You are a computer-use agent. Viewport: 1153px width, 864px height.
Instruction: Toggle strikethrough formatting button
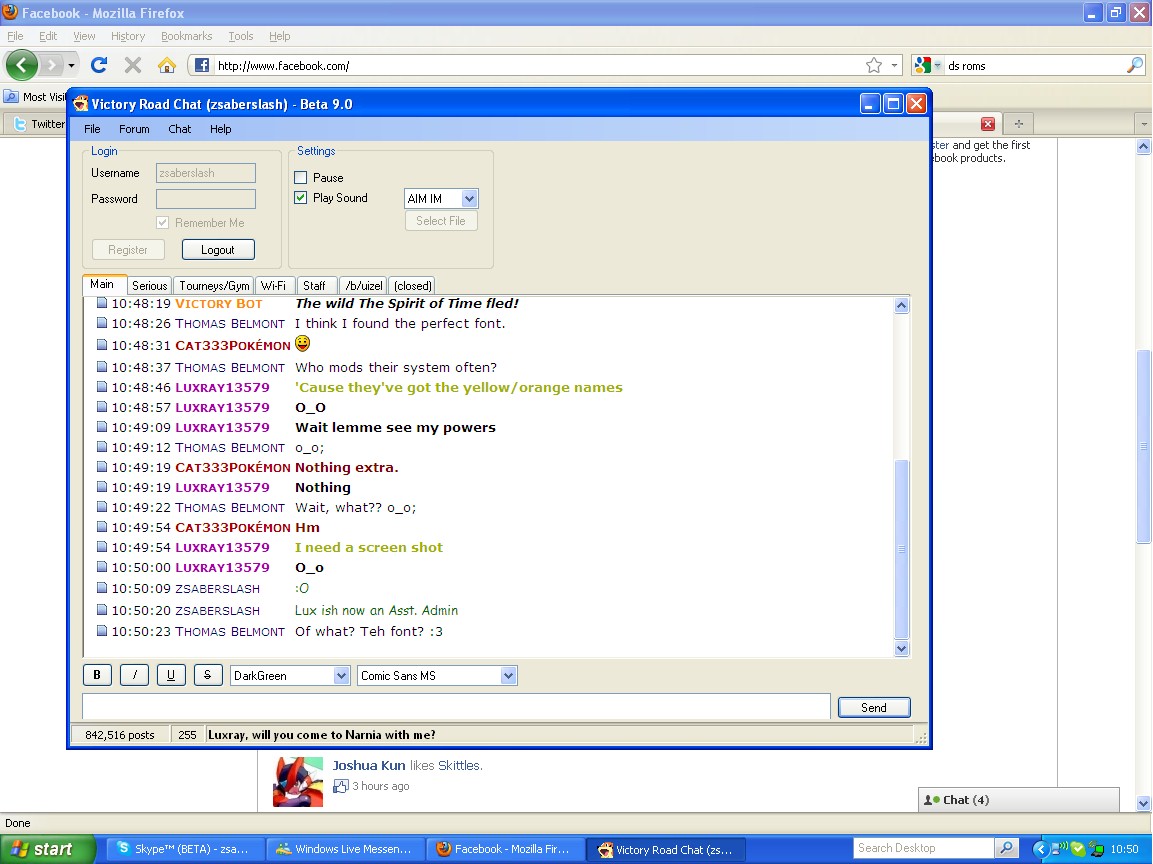point(207,675)
